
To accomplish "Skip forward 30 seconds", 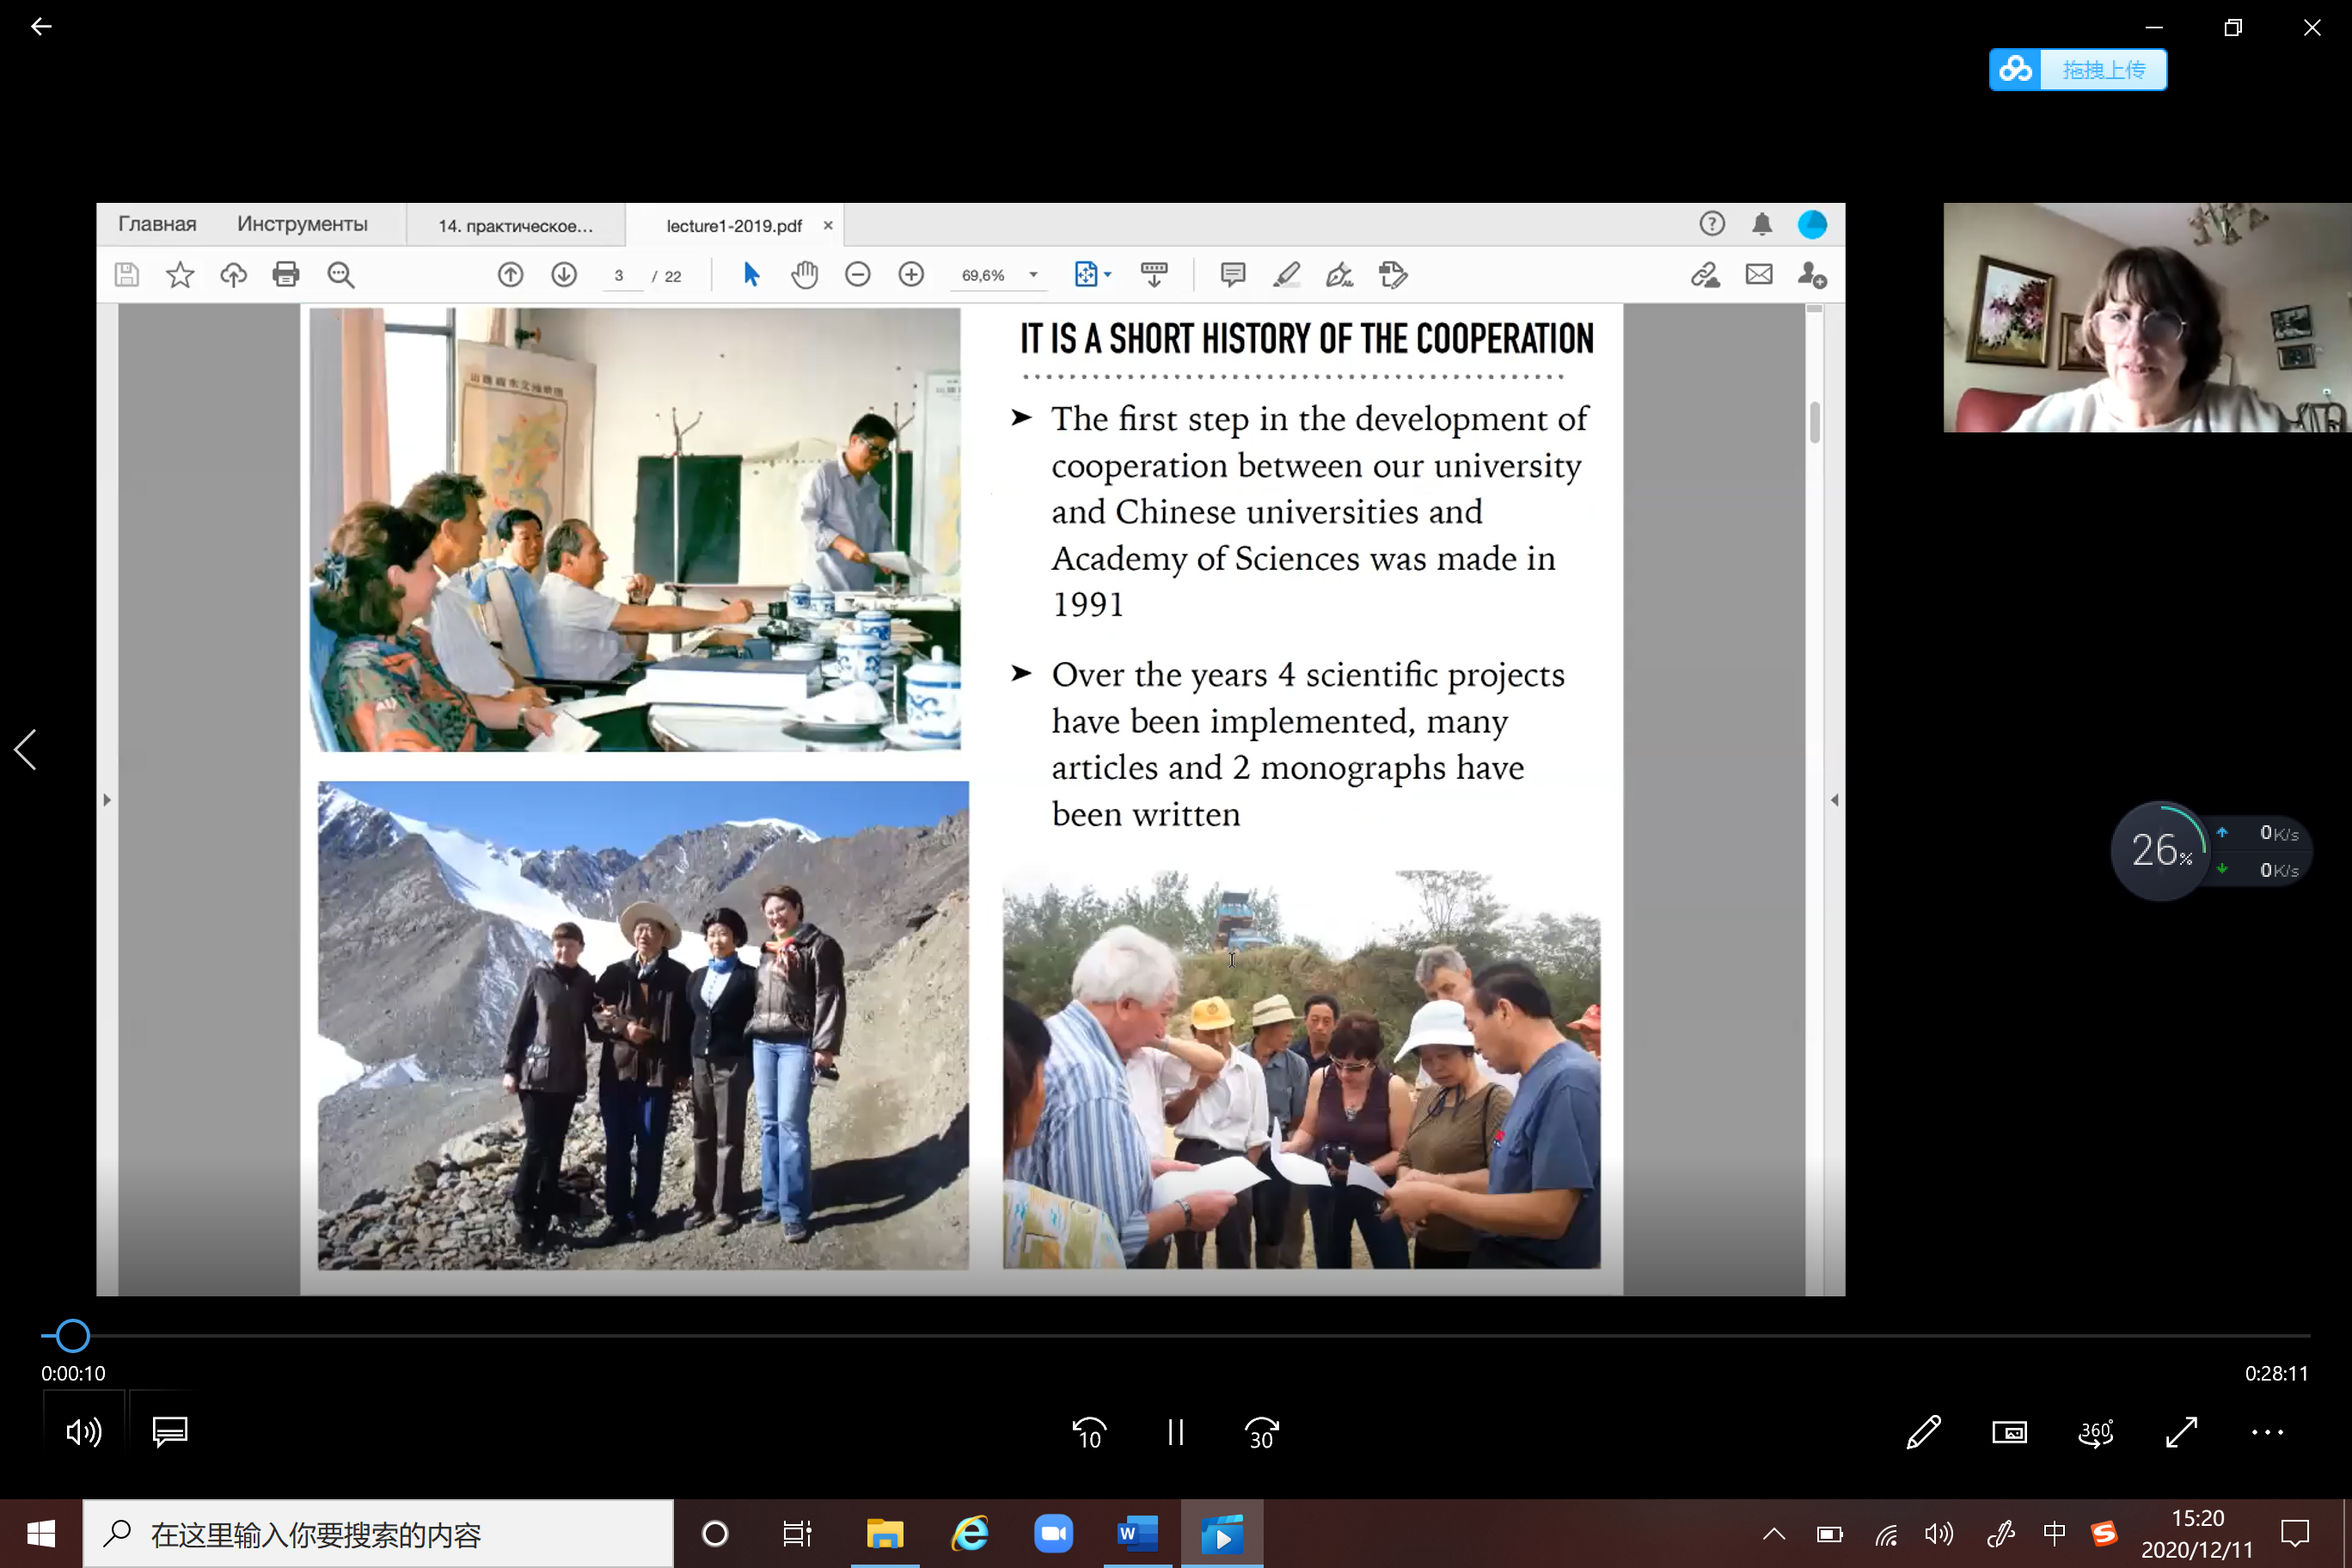I will click(1262, 1432).
